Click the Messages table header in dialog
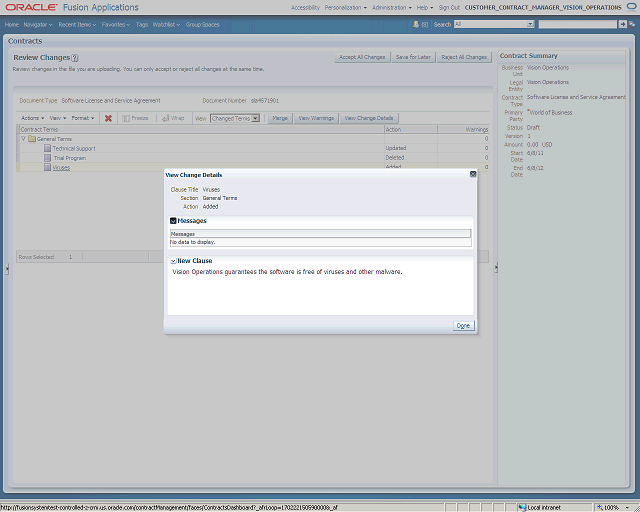This screenshot has width=640, height=512. click(320, 234)
